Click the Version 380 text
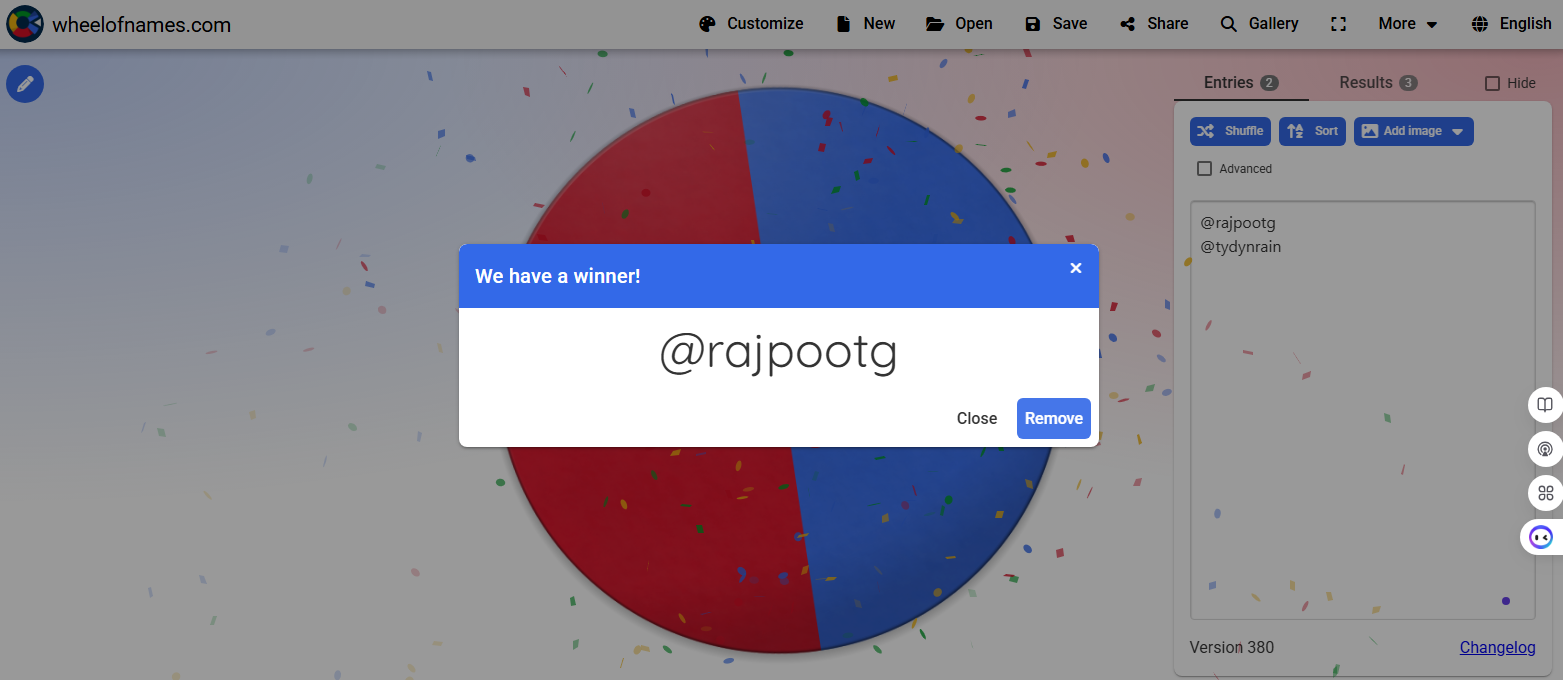 (1232, 647)
